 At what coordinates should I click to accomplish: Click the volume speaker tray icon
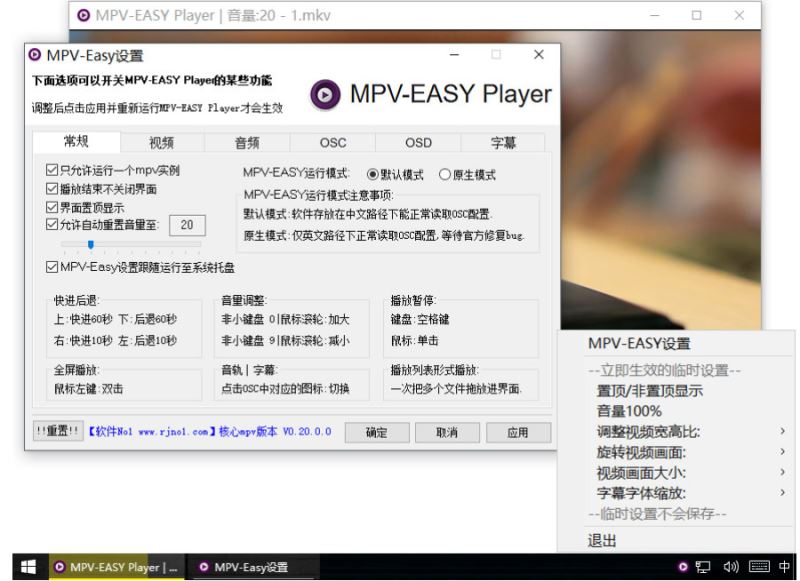[x=731, y=567]
